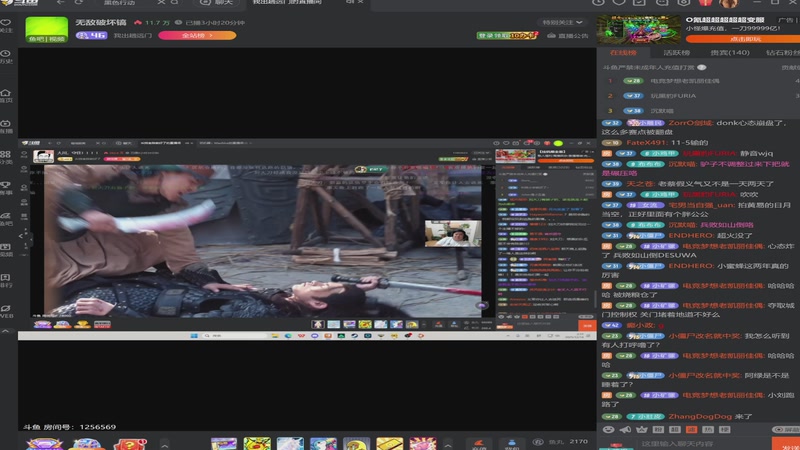Image resolution: width=800 pixels, height=450 pixels.
Task: Click the crown icon above chat input
Action: [641, 430]
